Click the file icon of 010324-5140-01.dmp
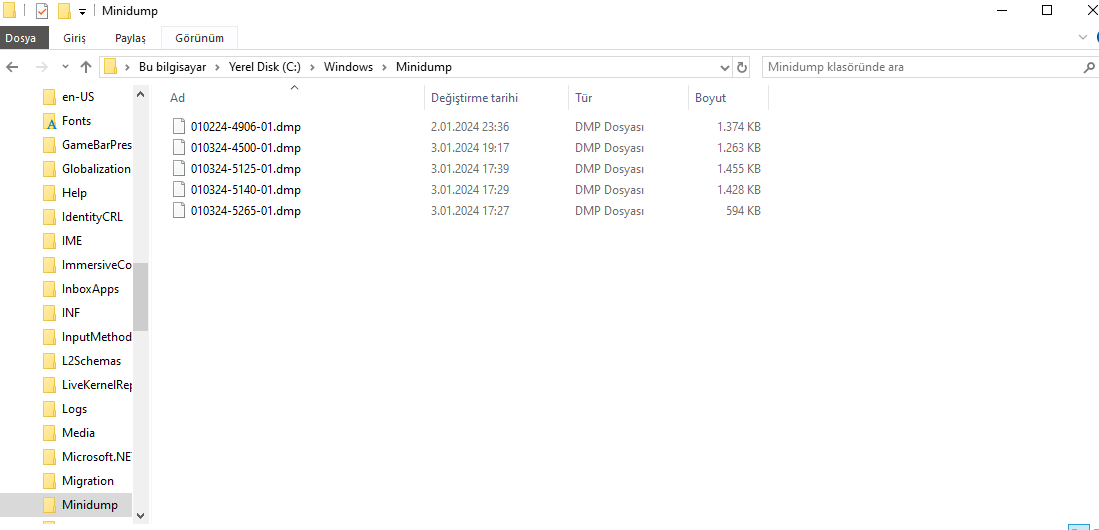The image size is (1099, 530). coord(179,189)
